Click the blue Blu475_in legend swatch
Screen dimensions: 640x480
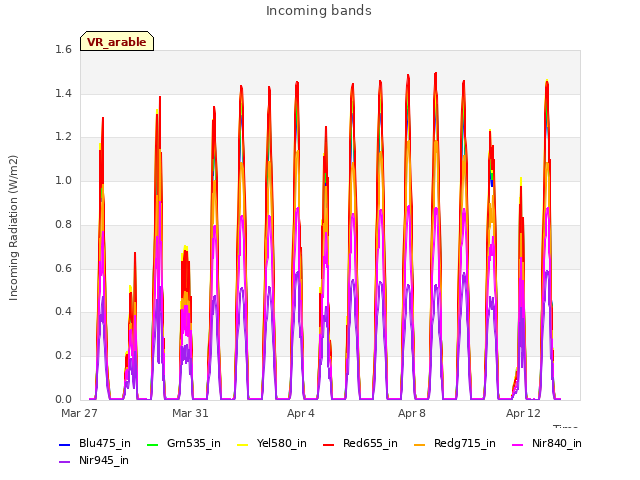65,444
